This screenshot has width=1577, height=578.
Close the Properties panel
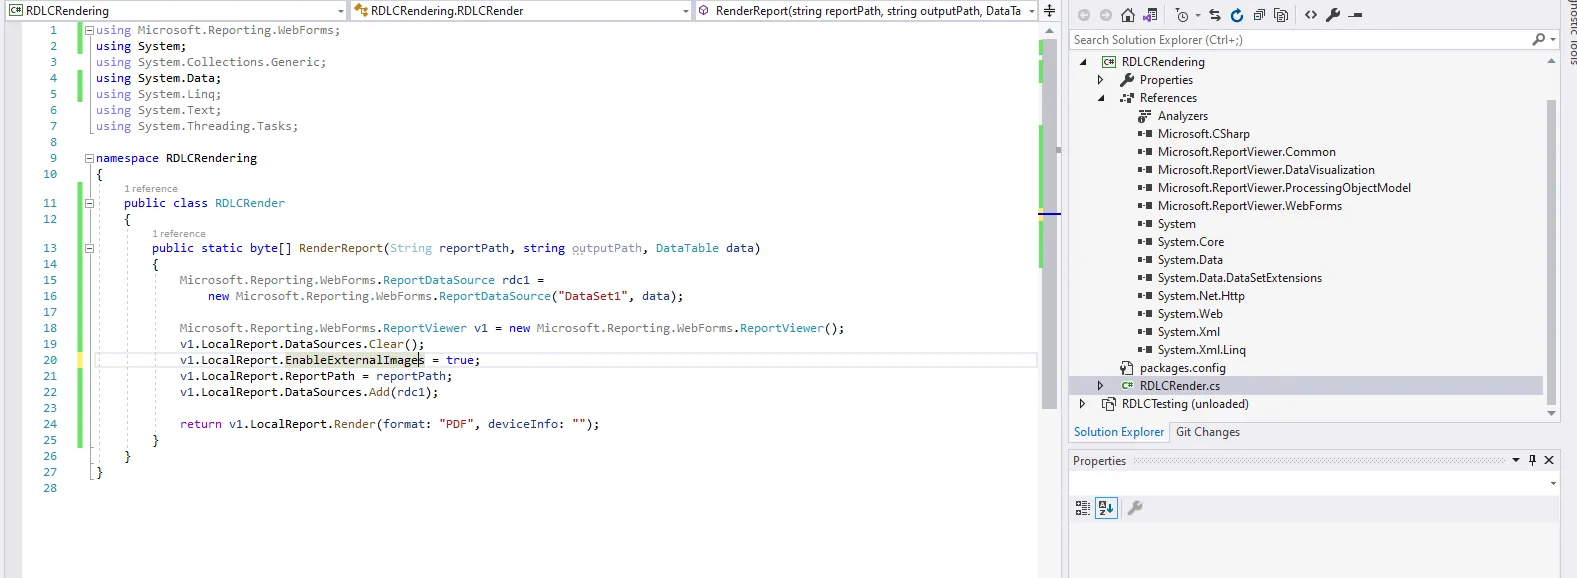point(1549,460)
